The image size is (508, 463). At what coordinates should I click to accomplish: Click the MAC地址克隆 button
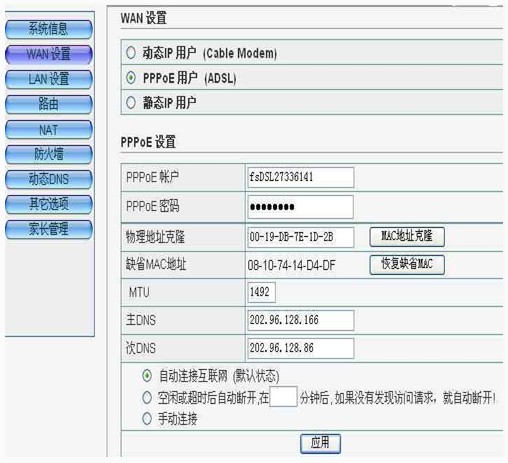(x=407, y=237)
